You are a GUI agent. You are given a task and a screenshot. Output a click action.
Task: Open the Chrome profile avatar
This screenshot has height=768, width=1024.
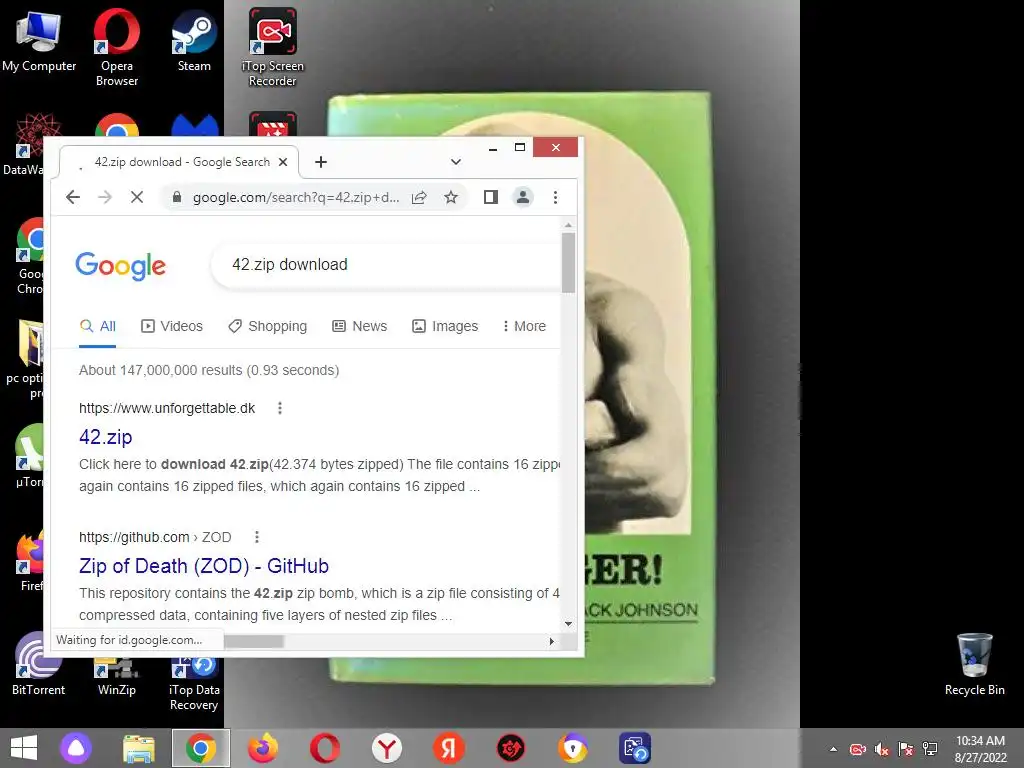coord(522,197)
